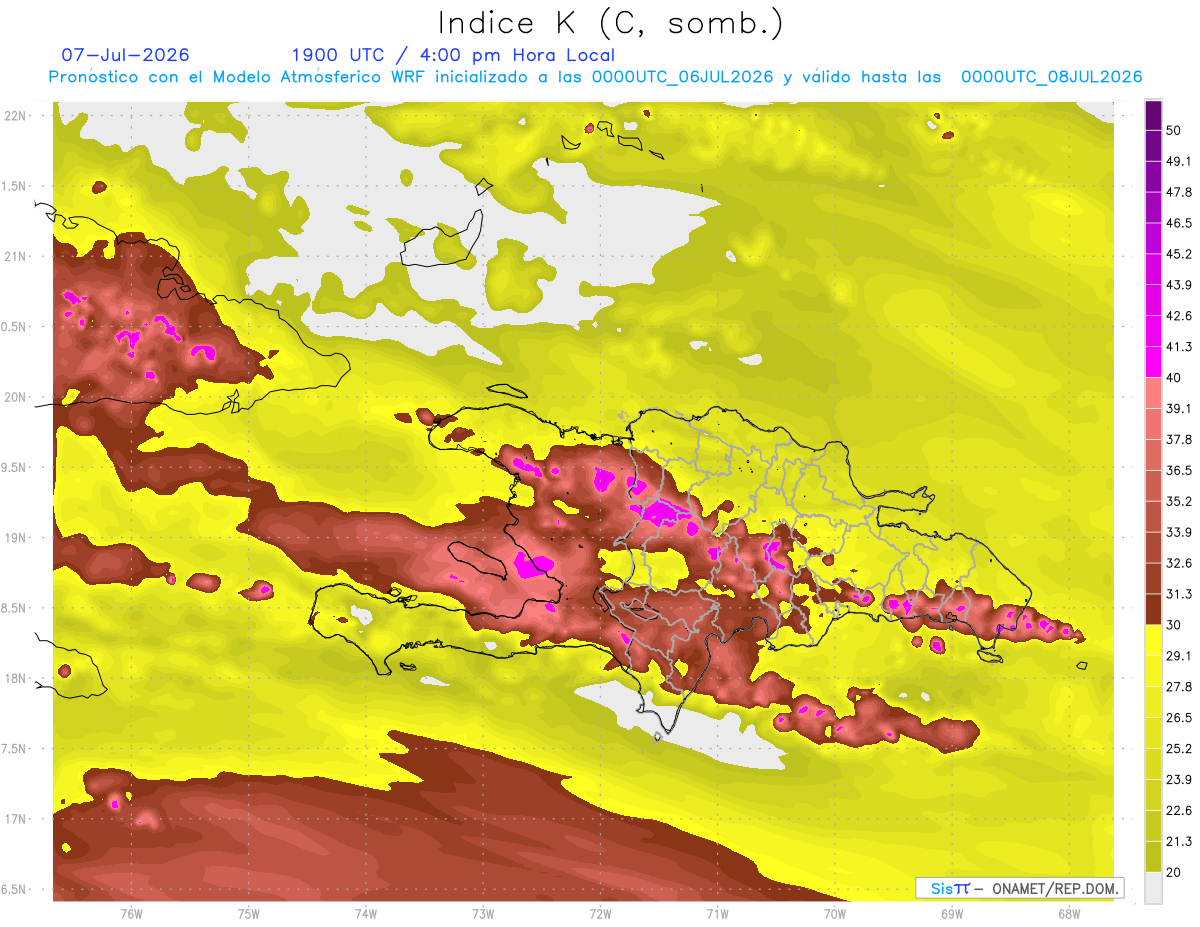
Task: Click the 70W longitude axis label
Action: point(835,913)
